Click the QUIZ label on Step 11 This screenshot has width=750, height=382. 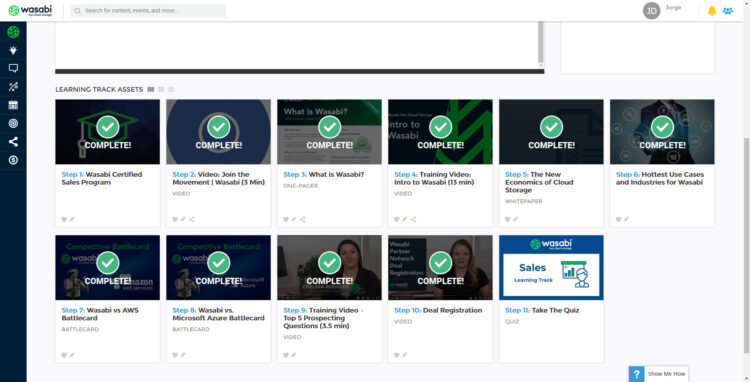512,322
